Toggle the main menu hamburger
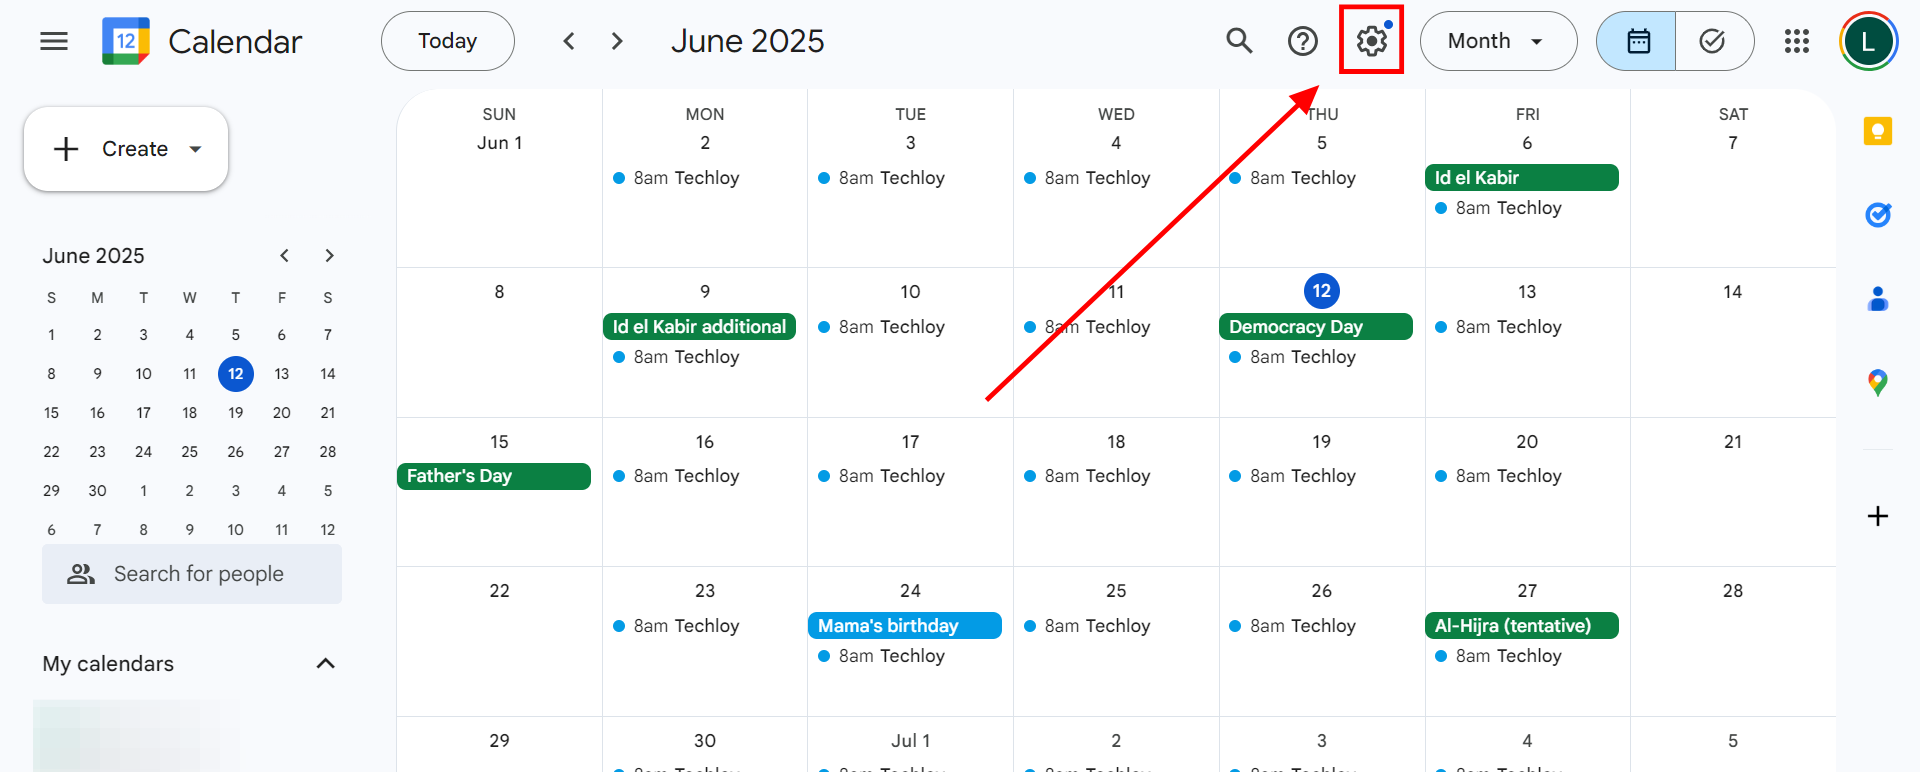Viewport: 1920px width, 772px height. [x=54, y=41]
